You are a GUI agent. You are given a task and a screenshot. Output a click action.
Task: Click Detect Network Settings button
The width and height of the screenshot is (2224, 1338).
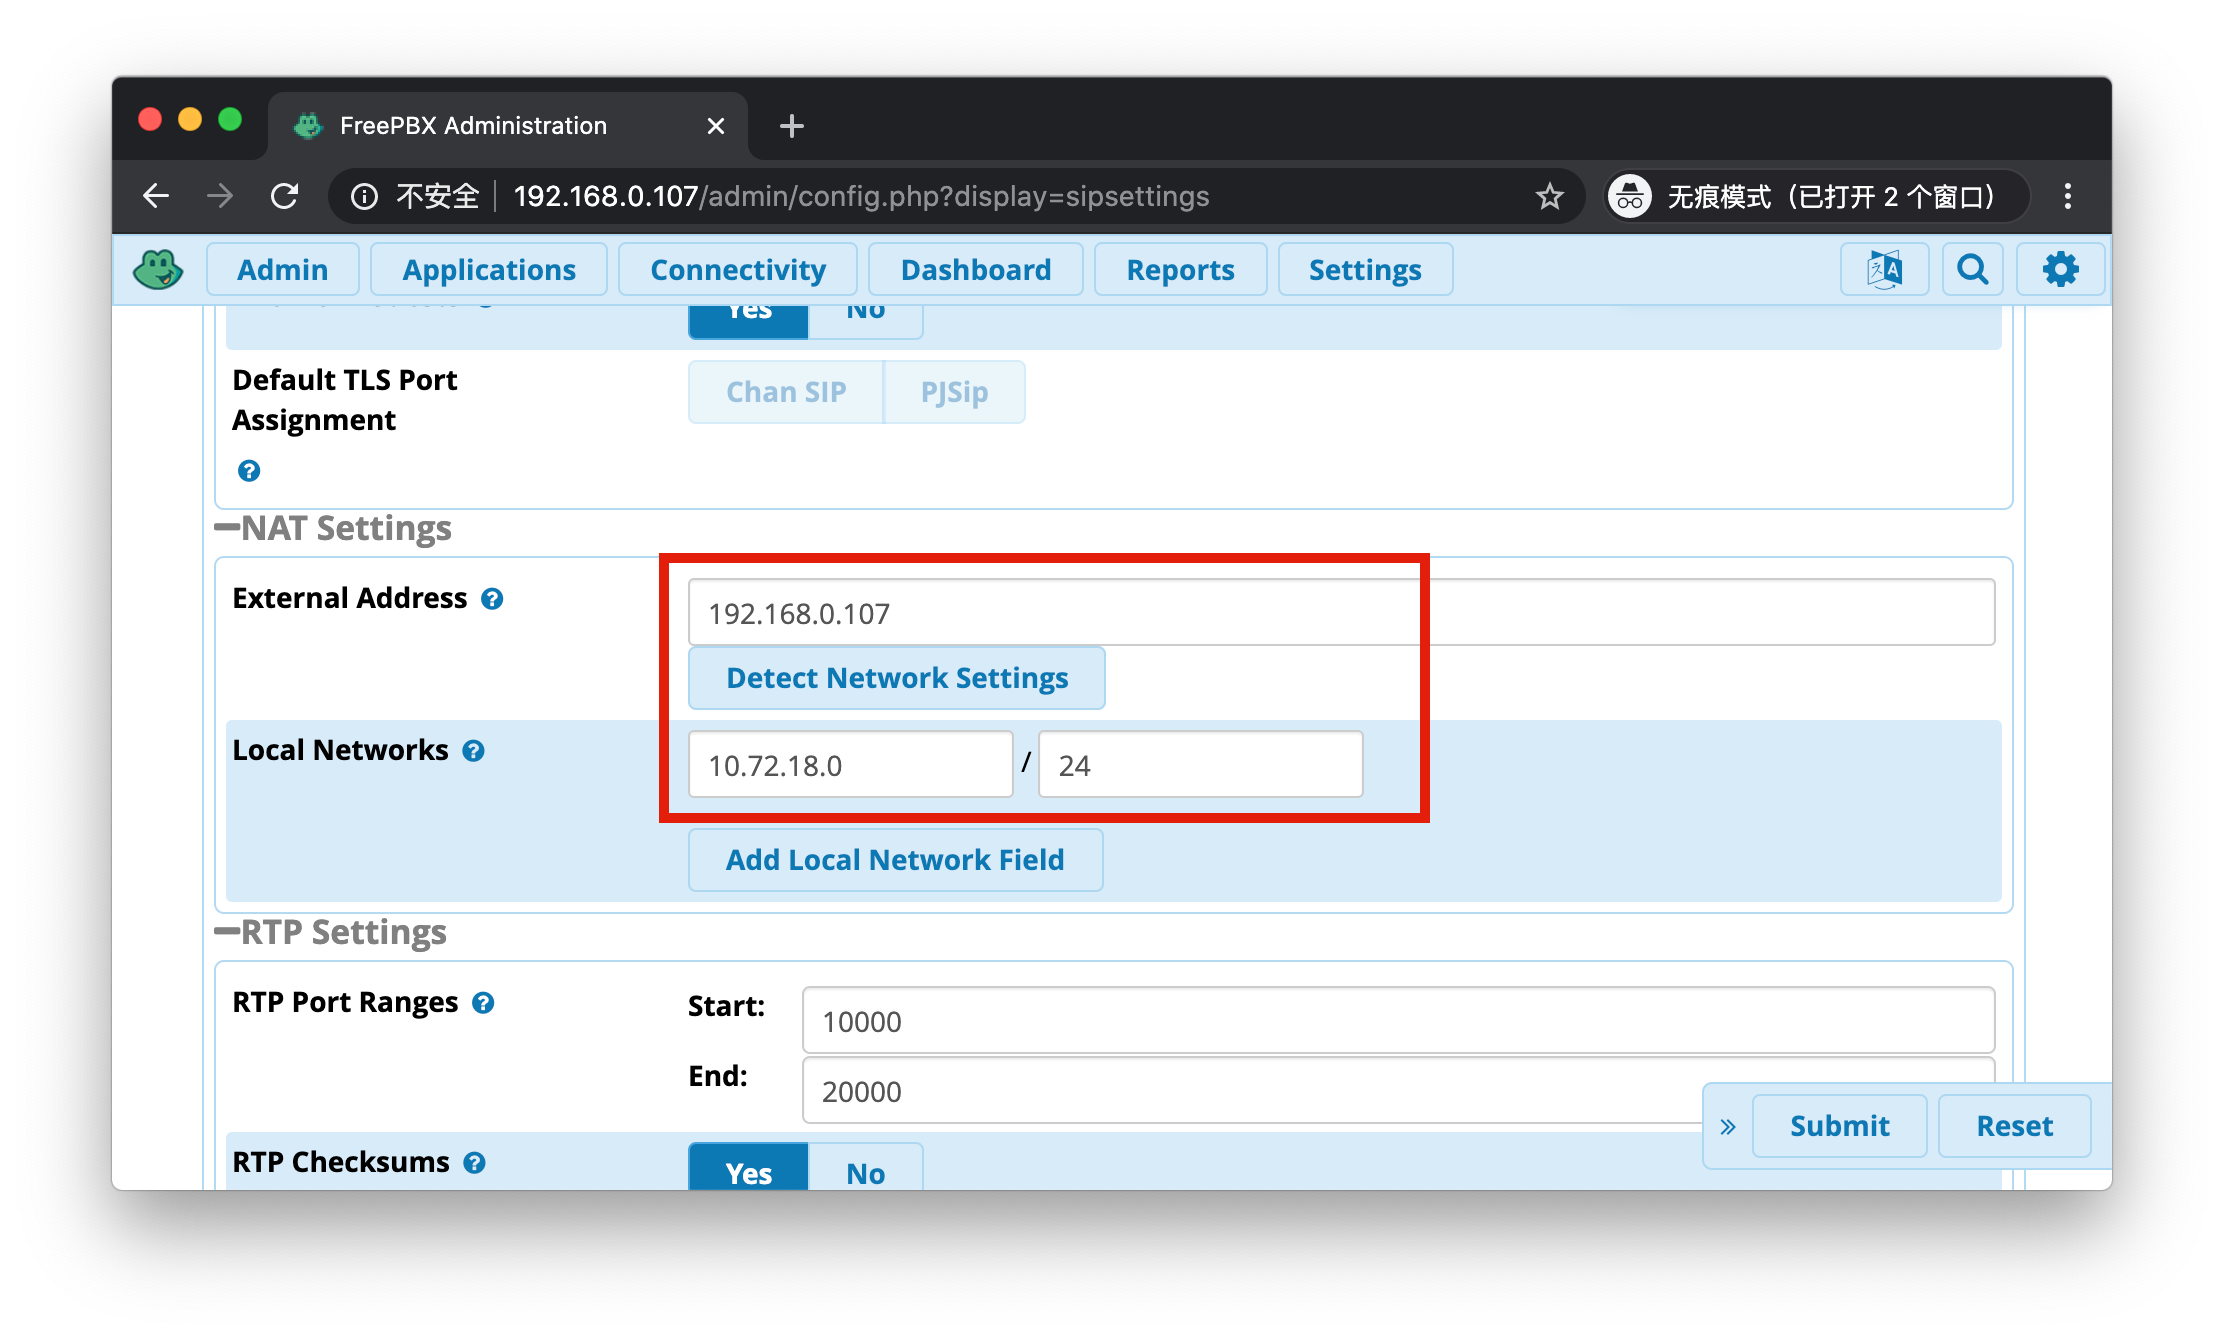tap(894, 679)
